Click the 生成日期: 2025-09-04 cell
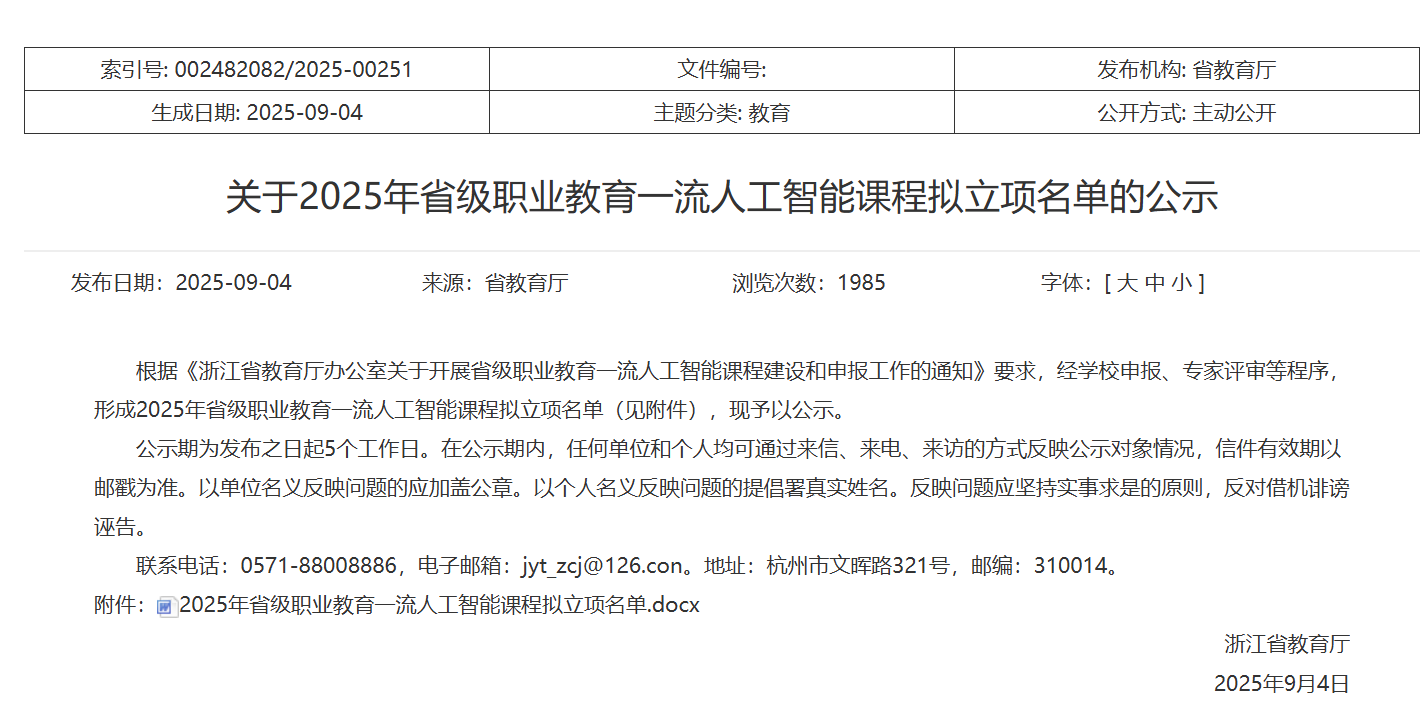Screen dimensions: 1428x720 point(257,112)
